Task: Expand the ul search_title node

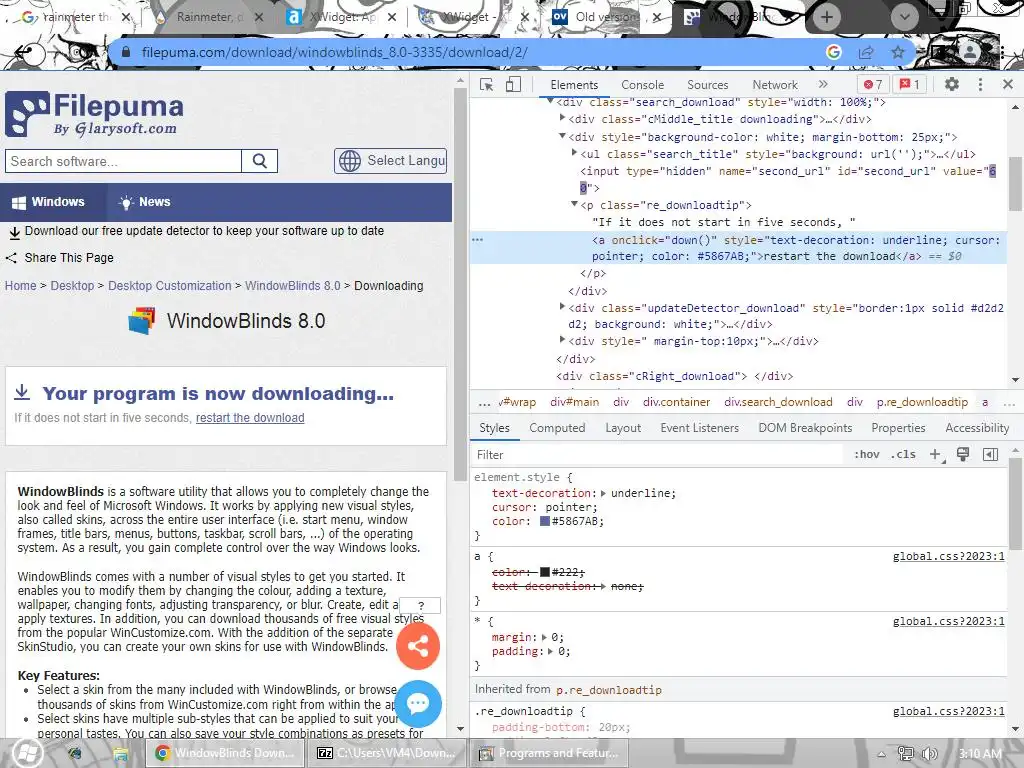Action: [x=574, y=153]
